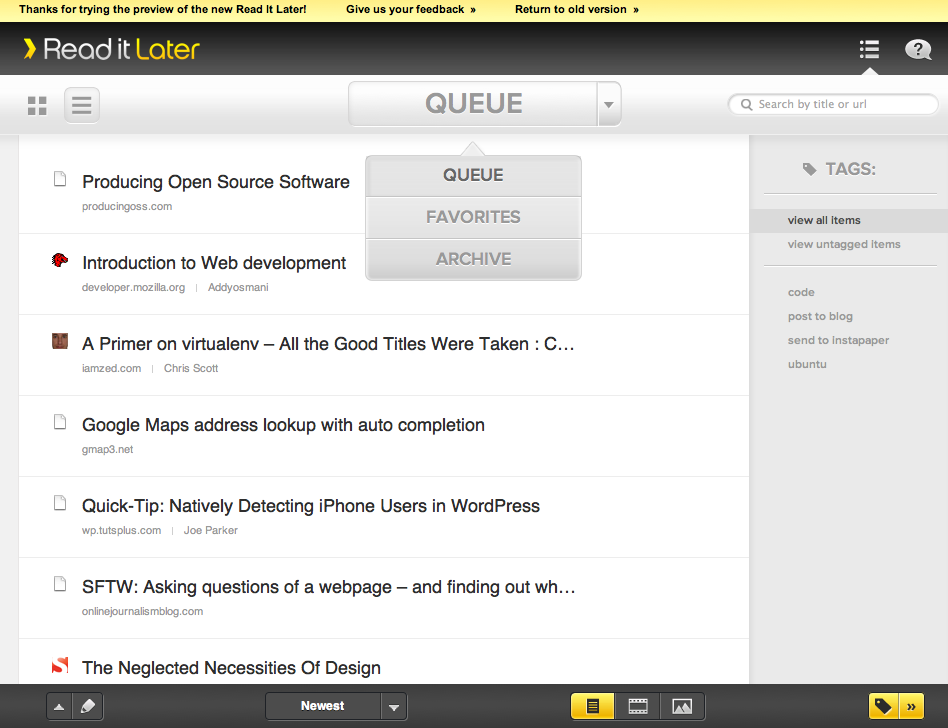Click the large QUEUE section button
The width and height of the screenshot is (948, 728).
(473, 104)
